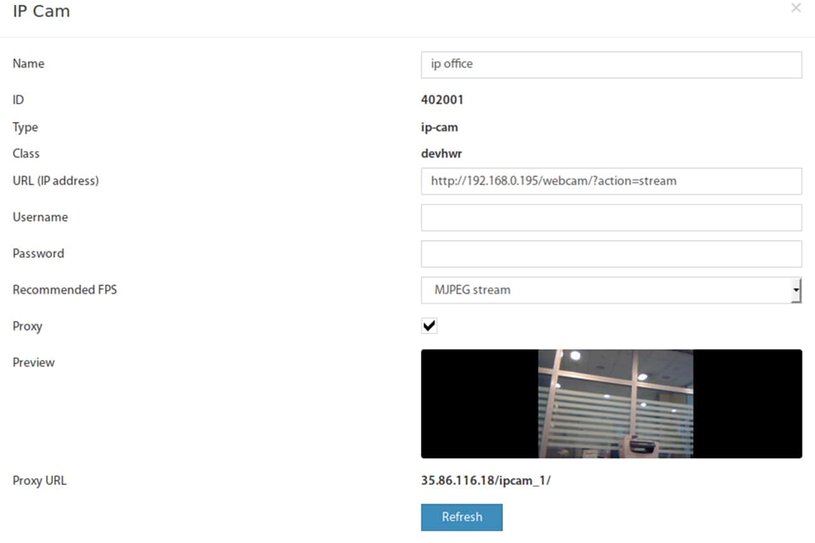Click the Password label

38,253
